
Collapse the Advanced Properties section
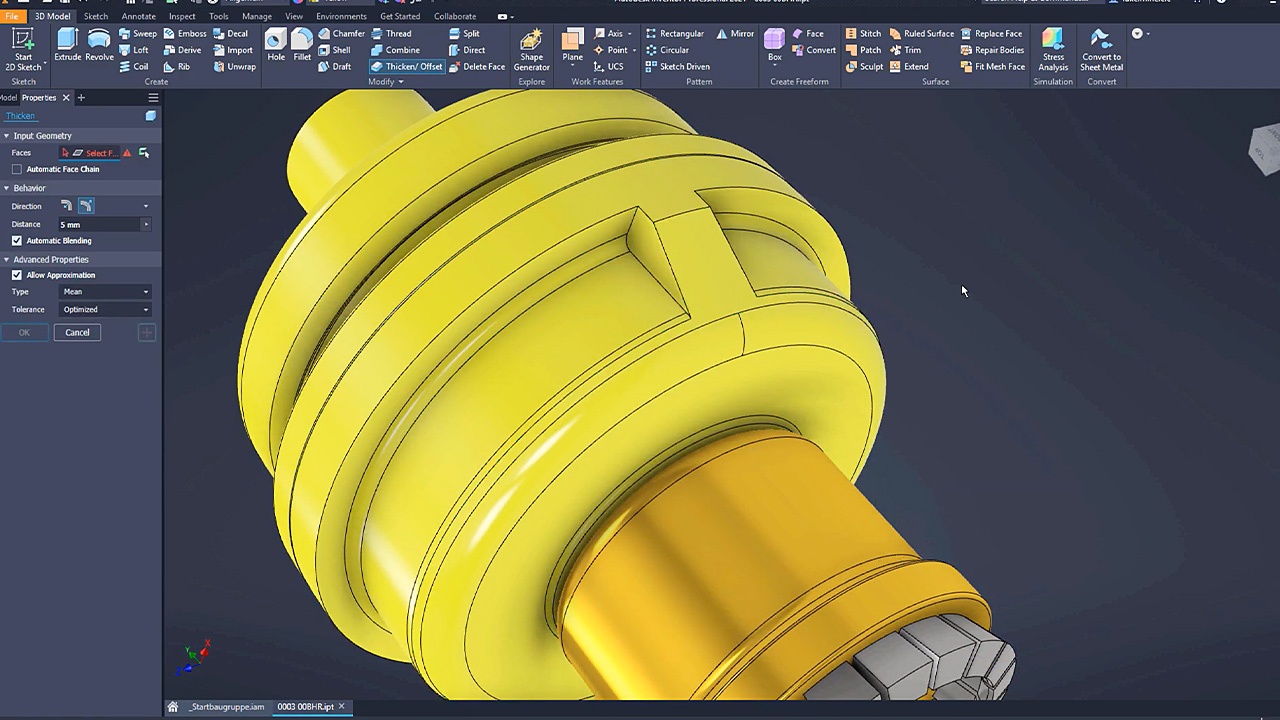tap(6, 259)
